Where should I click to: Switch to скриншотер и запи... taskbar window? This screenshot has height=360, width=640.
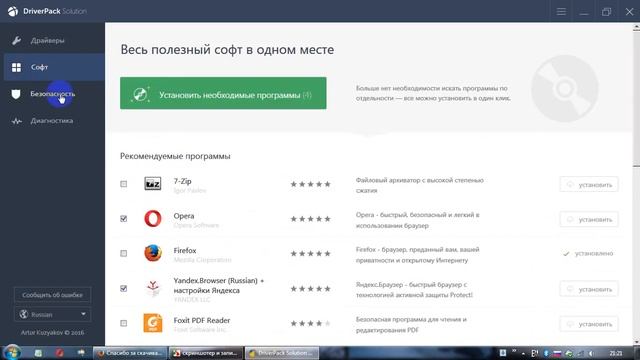point(206,353)
